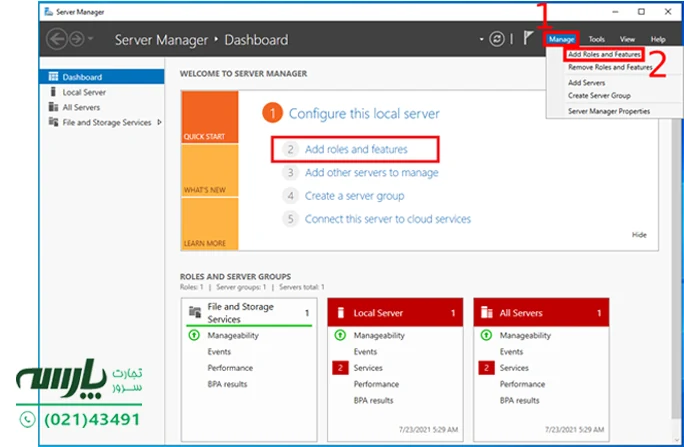Image resolution: width=684 pixels, height=447 pixels.
Task: Open the All Servers tile header
Action: click(541, 313)
